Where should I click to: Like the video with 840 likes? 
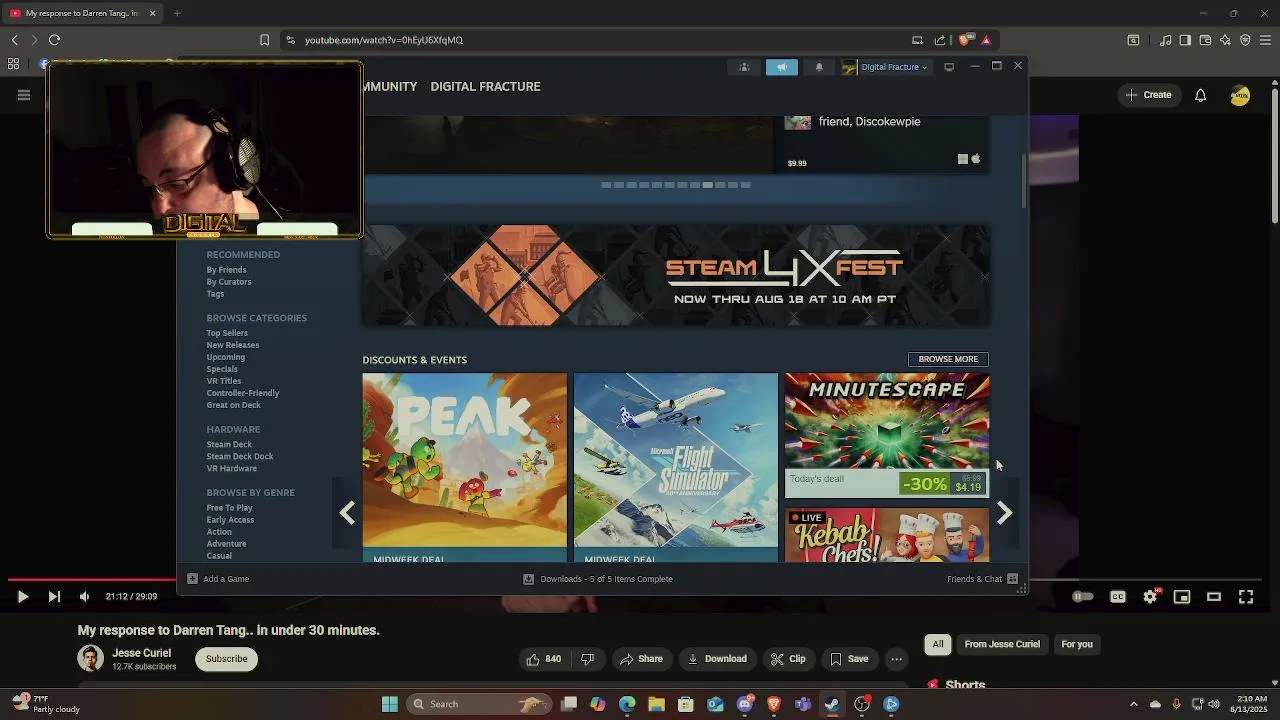(543, 659)
